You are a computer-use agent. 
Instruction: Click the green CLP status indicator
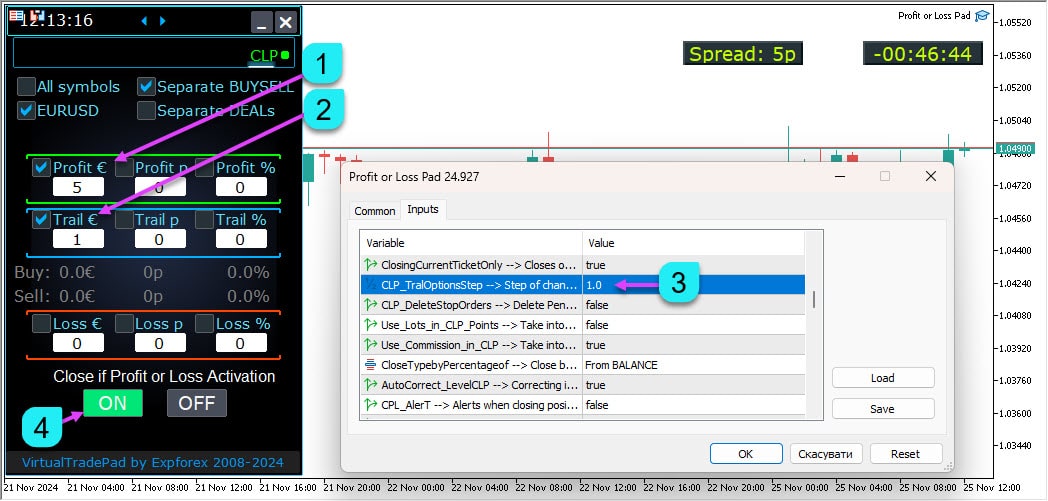pyautogui.click(x=285, y=56)
